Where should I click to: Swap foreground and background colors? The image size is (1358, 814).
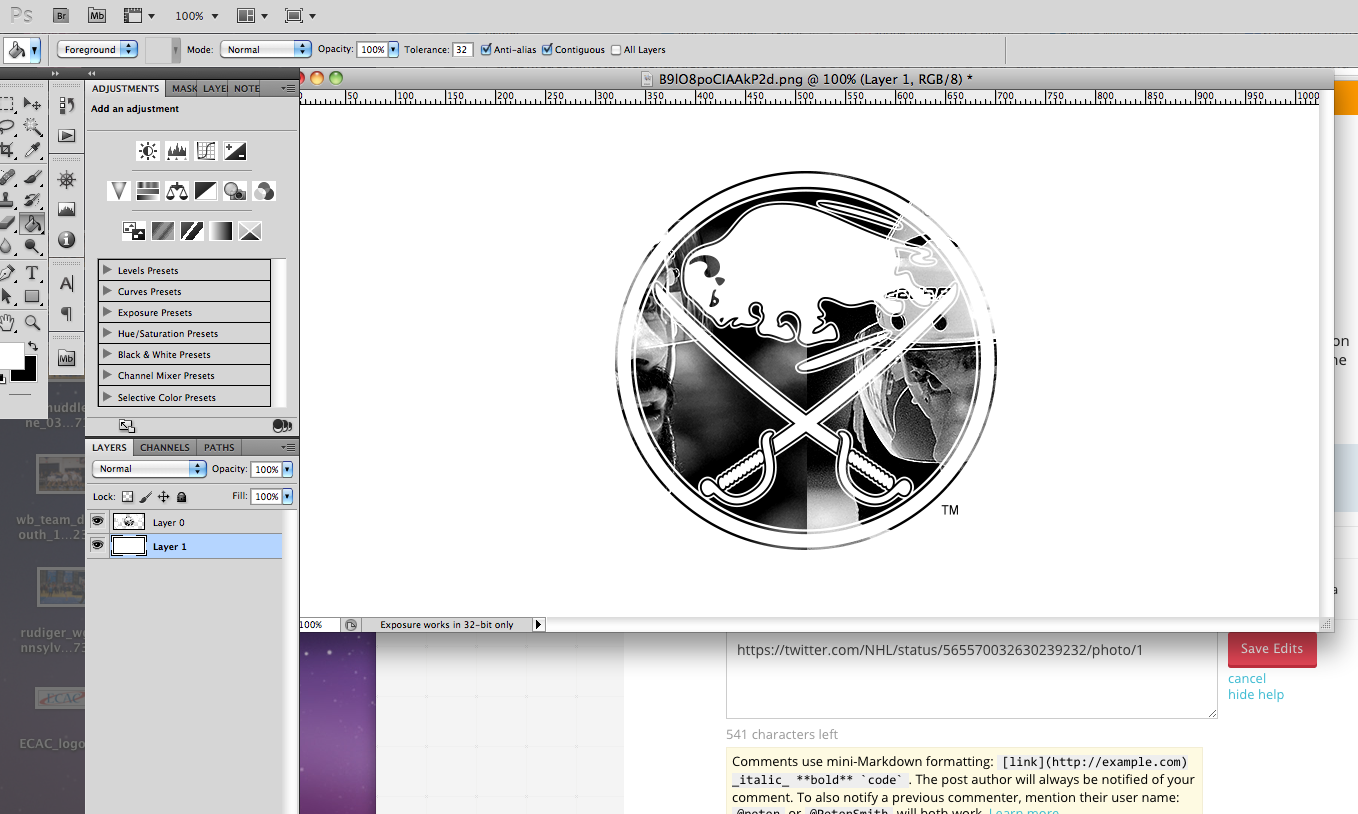(x=32, y=346)
